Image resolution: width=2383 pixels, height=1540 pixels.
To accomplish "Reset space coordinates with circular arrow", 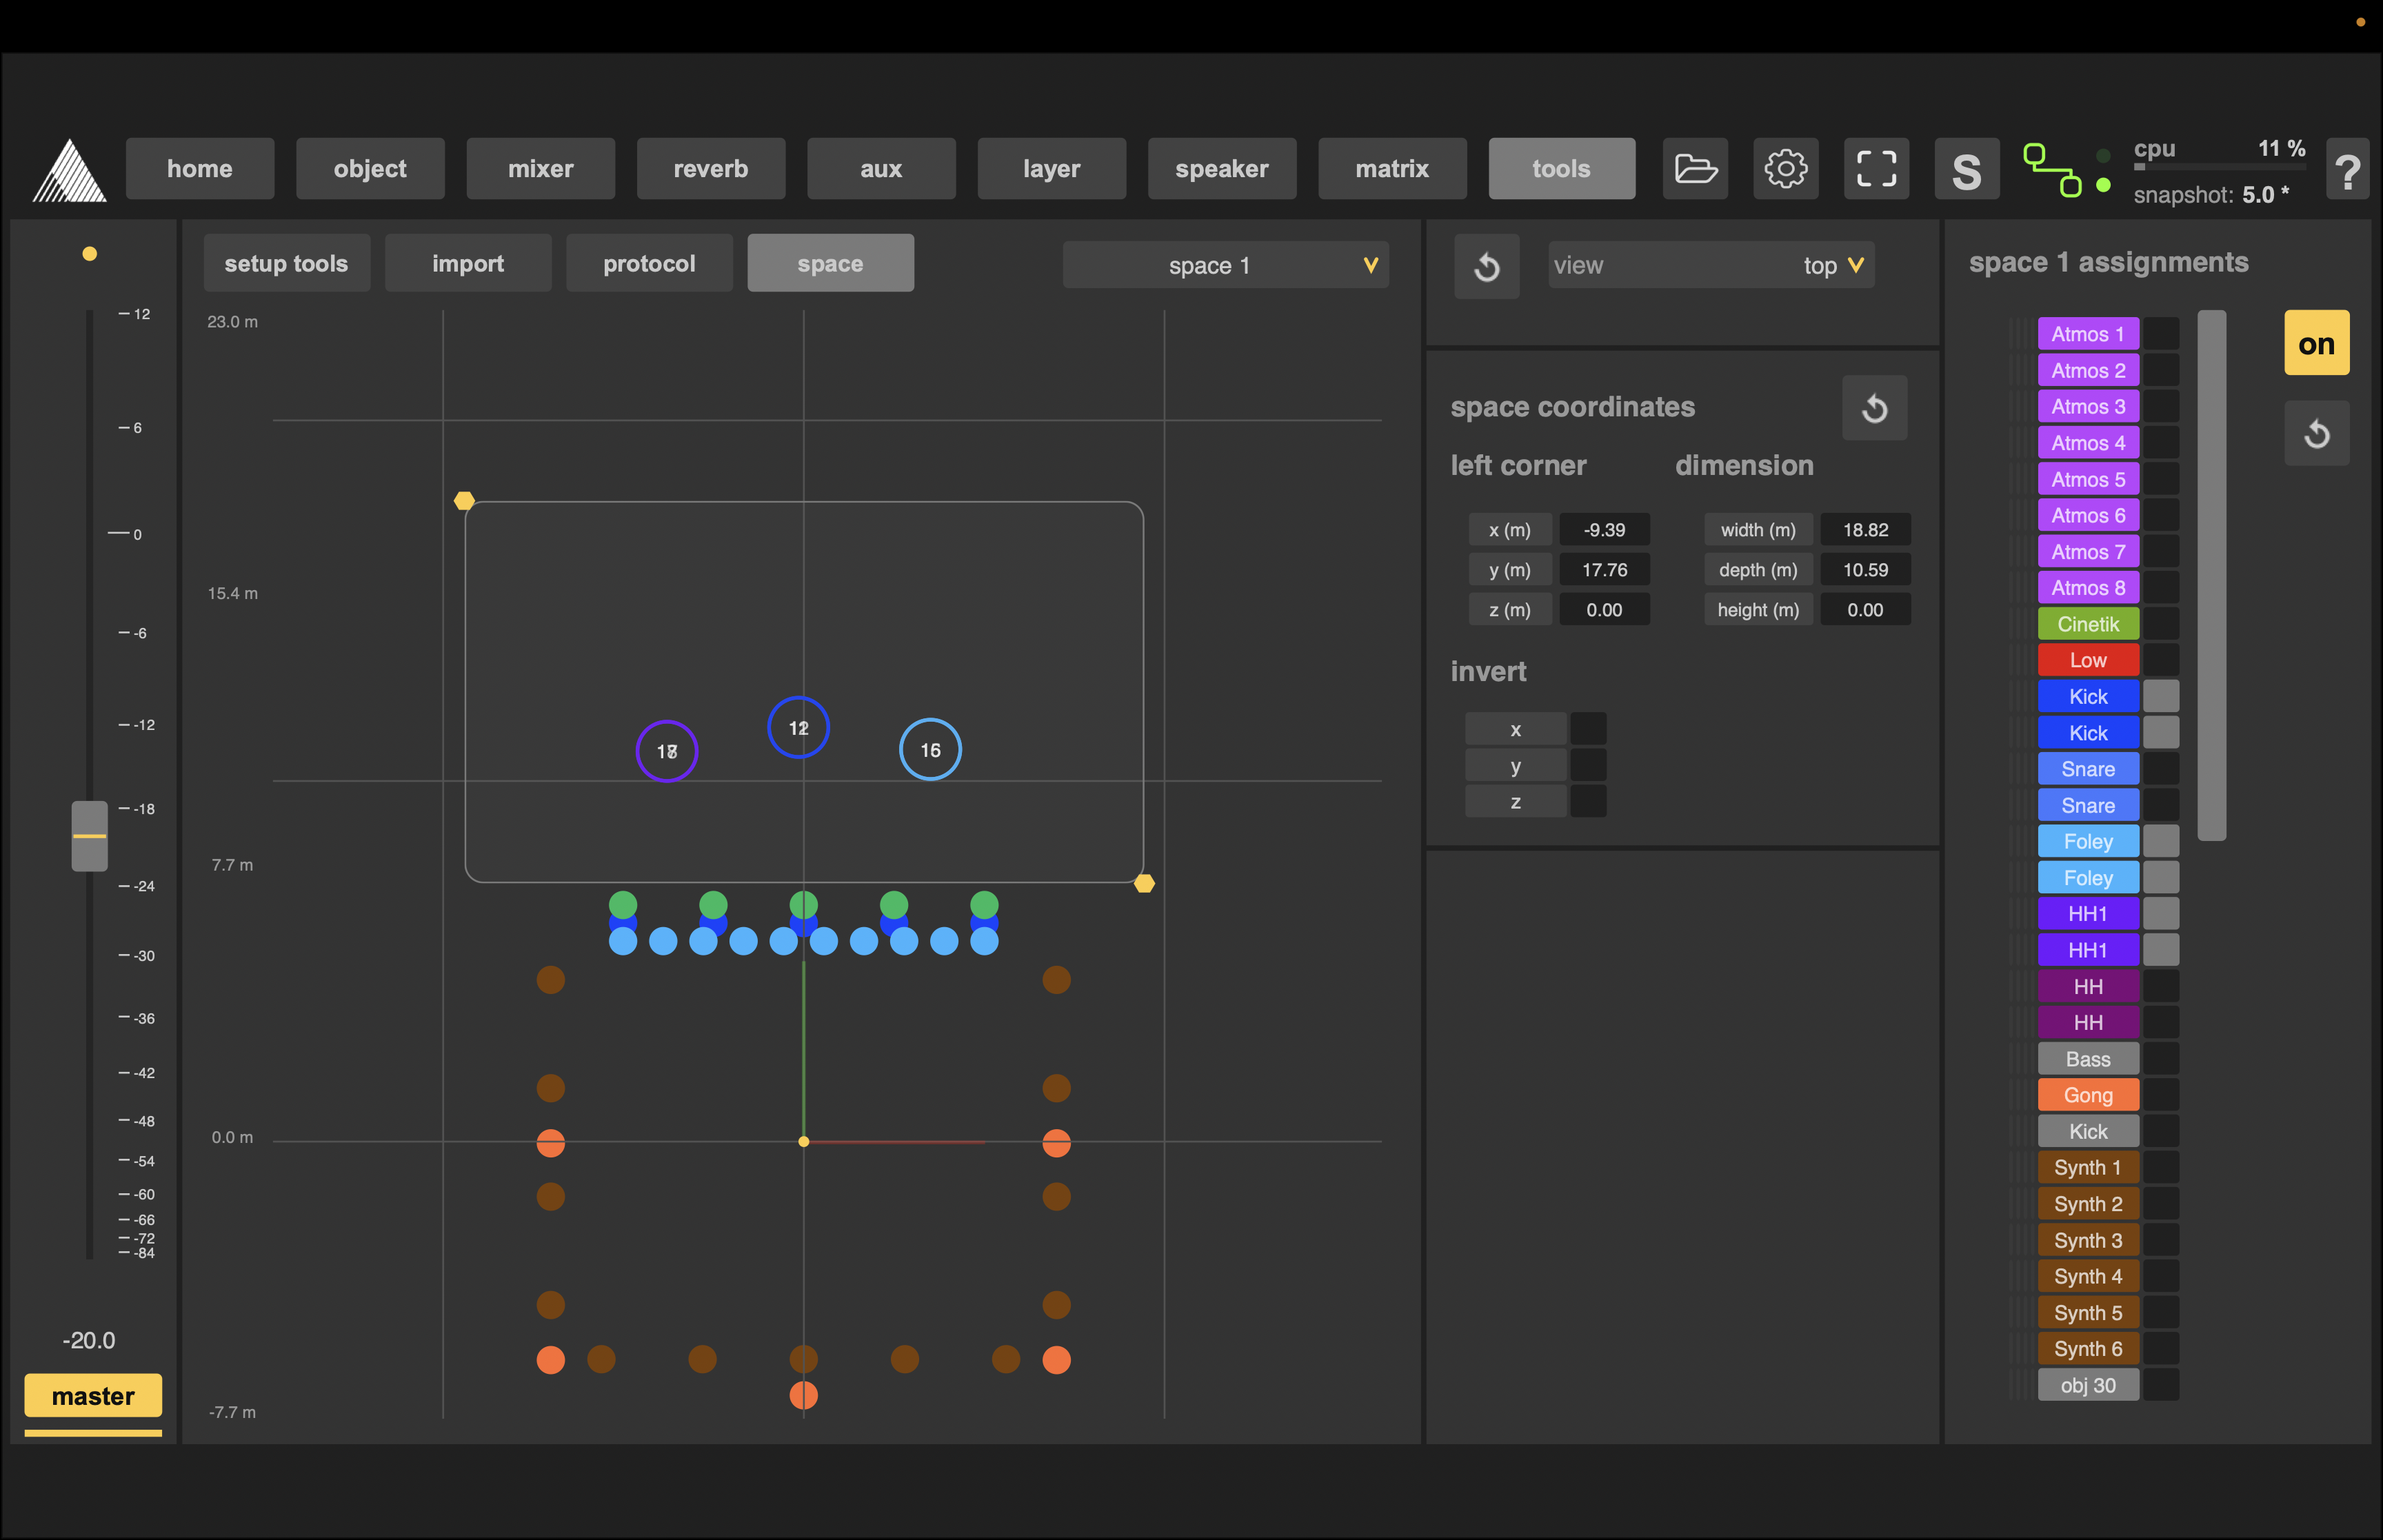I will [x=1874, y=408].
